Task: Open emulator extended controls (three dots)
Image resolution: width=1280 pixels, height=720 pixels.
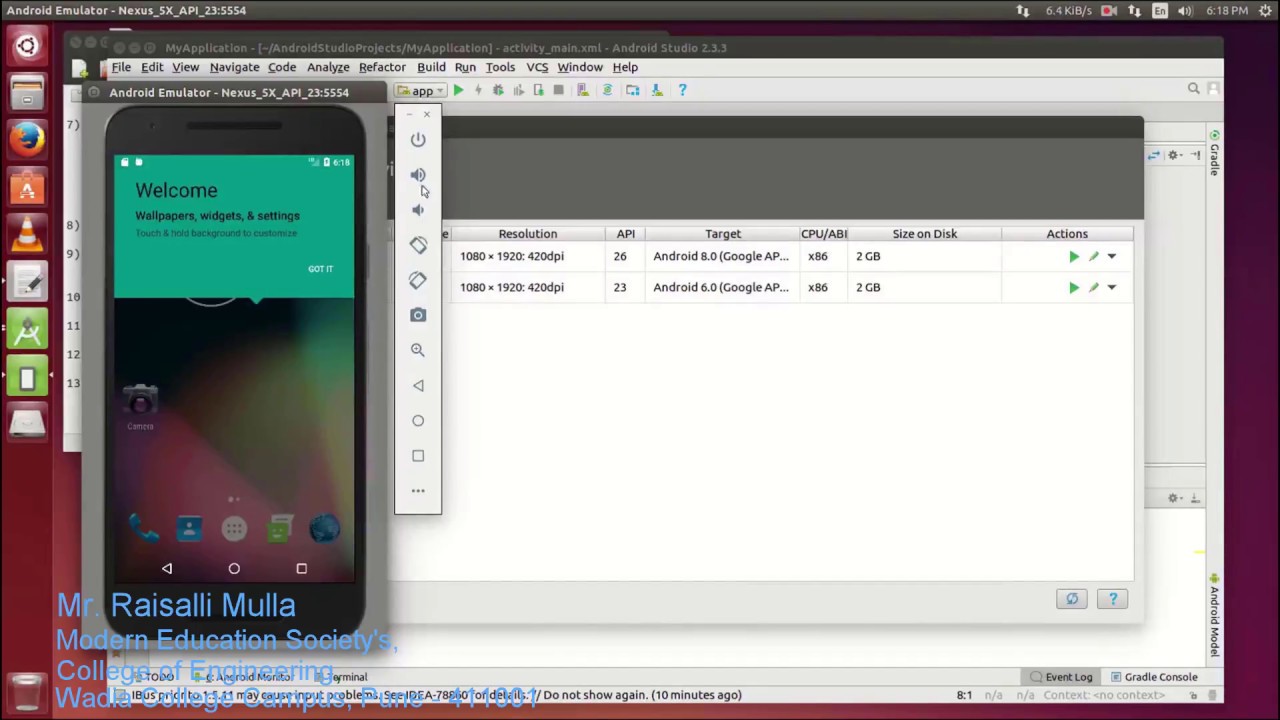Action: point(418,491)
